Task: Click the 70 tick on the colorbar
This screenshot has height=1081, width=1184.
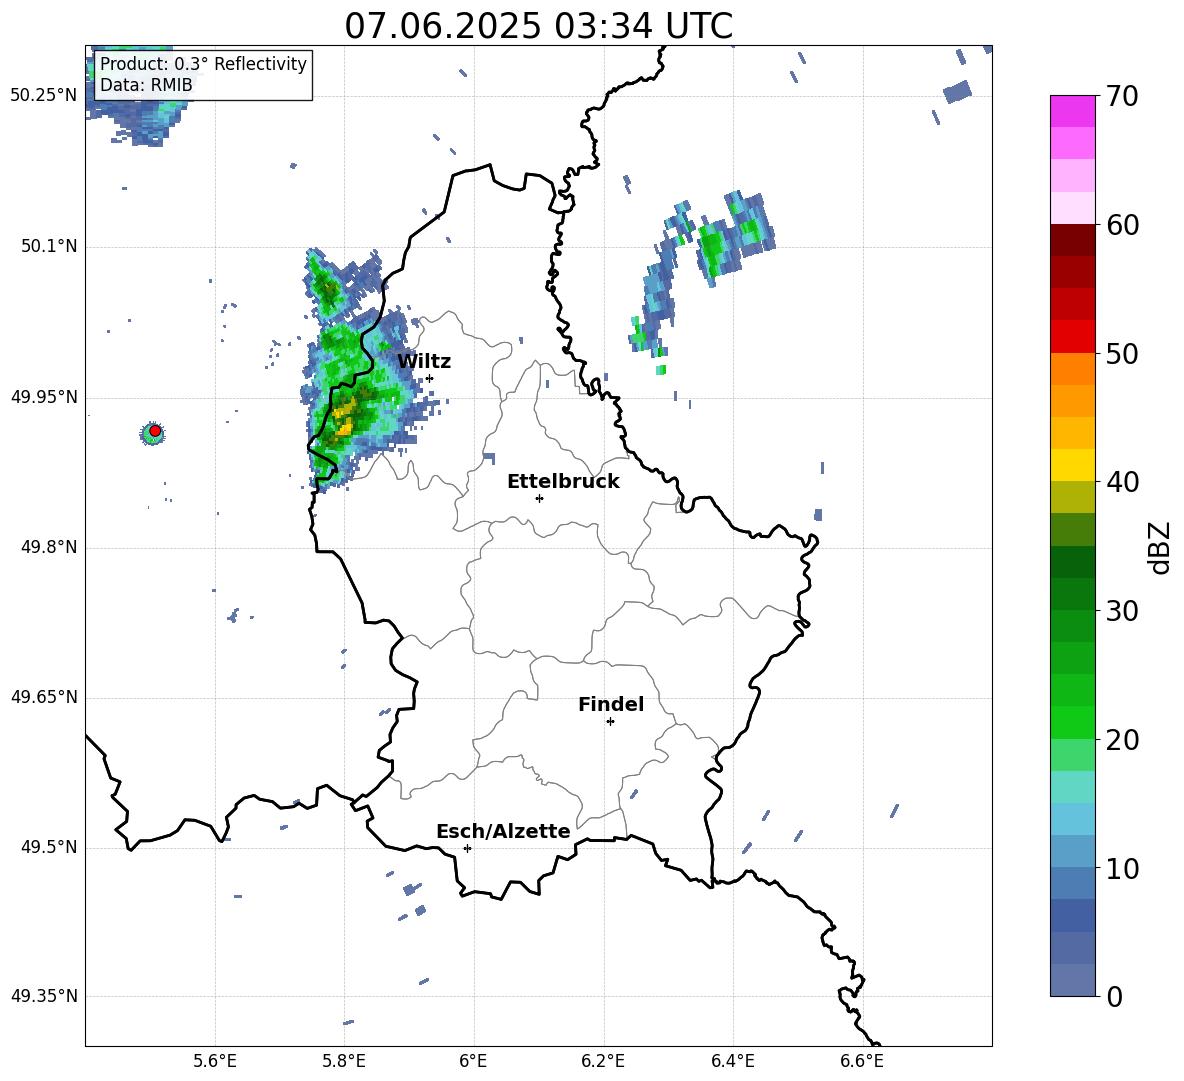Action: [x=1122, y=97]
